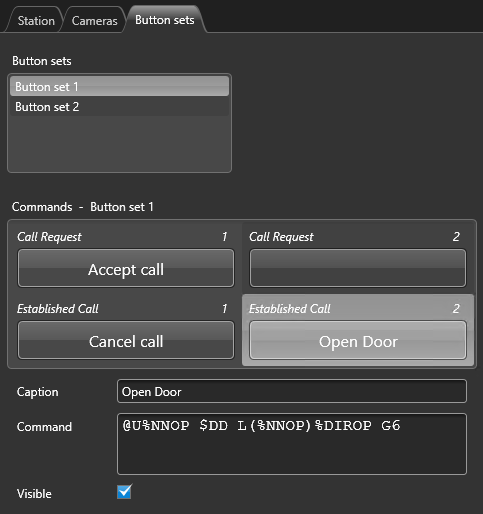Image resolution: width=483 pixels, height=514 pixels.
Task: Click the Call Request 2 slot header
Action: [355, 237]
